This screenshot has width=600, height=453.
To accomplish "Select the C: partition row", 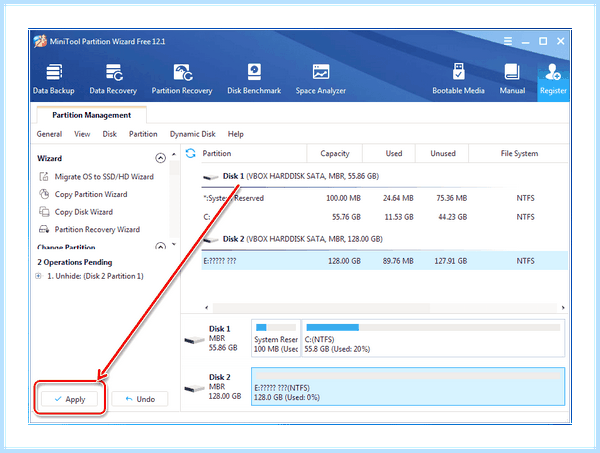I will (x=385, y=217).
